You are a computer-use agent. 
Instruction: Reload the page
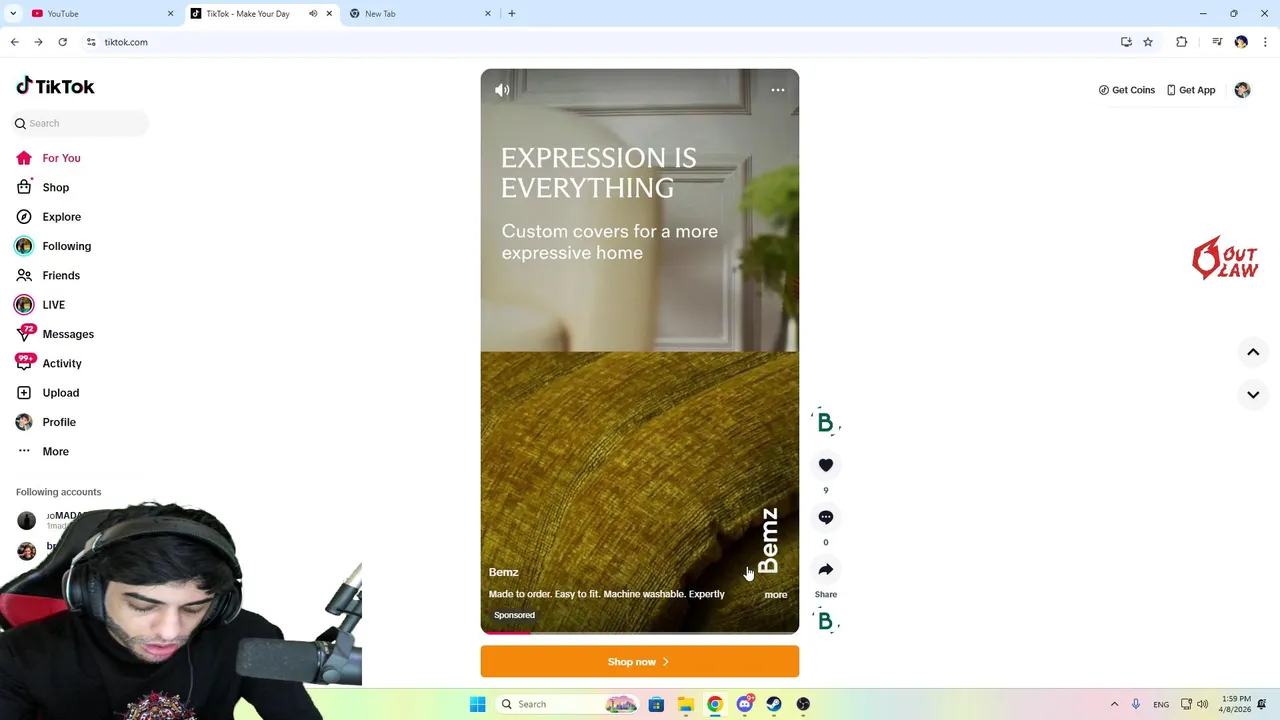(62, 42)
